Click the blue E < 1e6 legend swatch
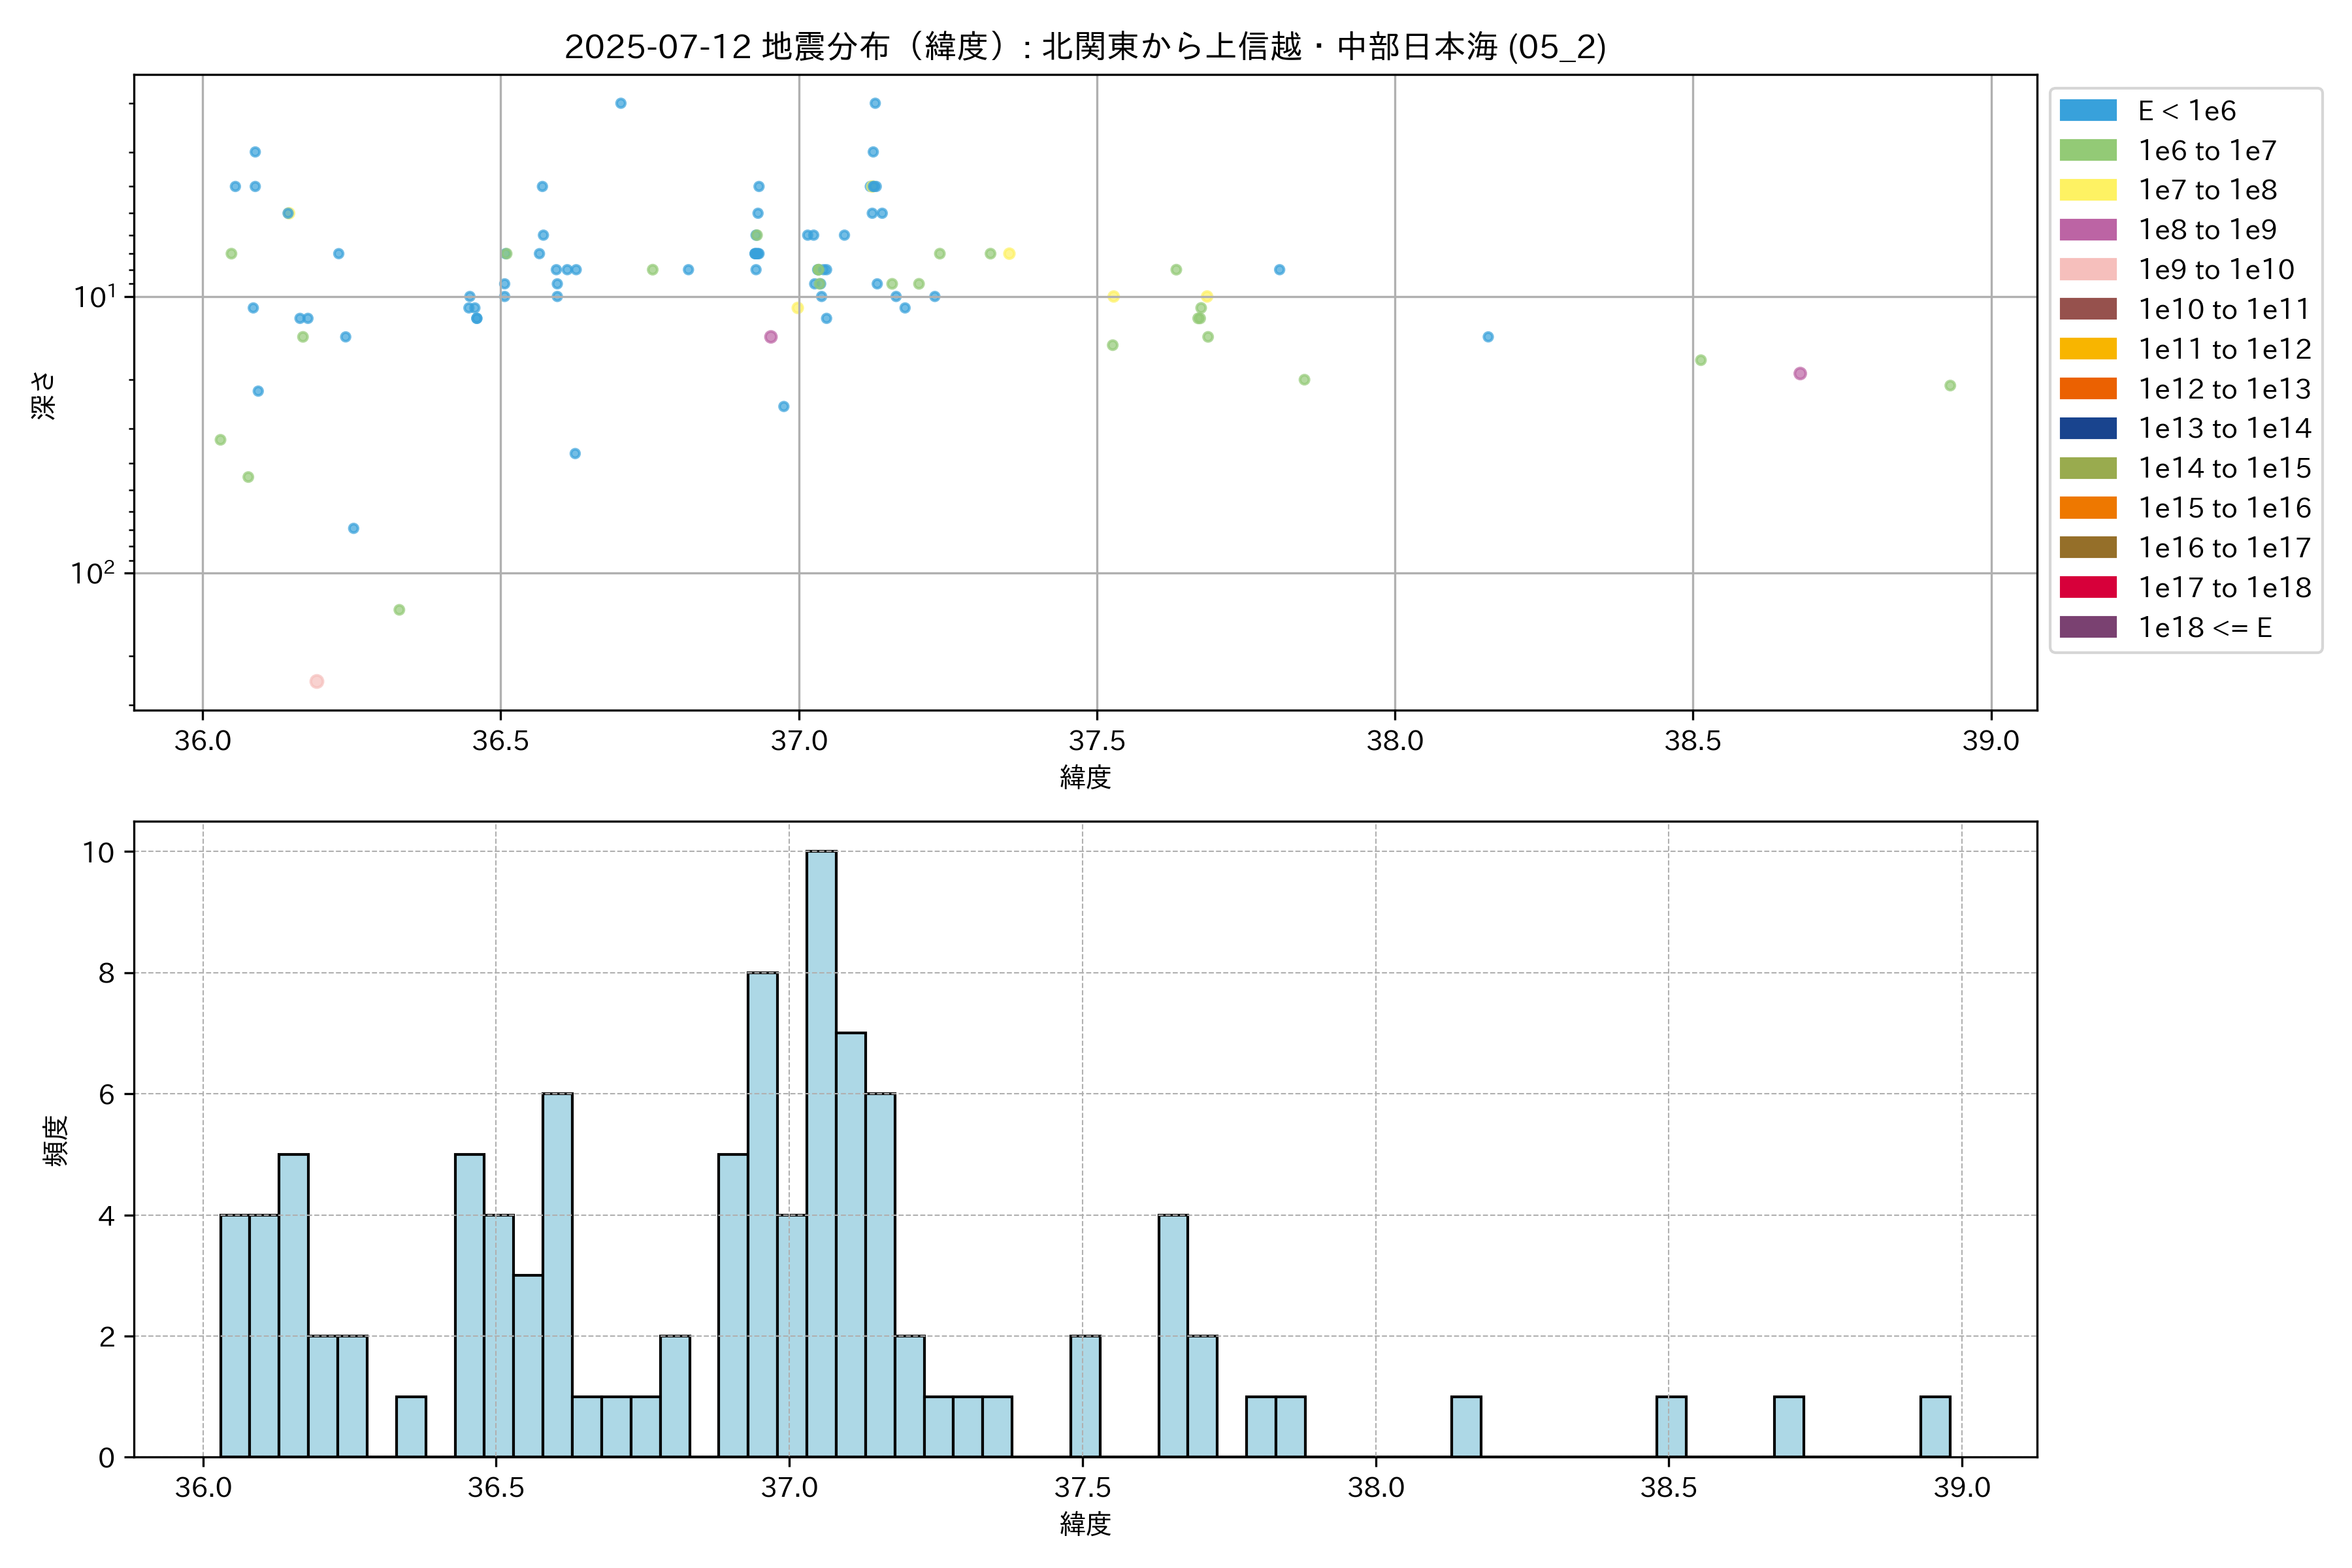The width and height of the screenshot is (2352, 1568). pyautogui.click(x=2088, y=110)
